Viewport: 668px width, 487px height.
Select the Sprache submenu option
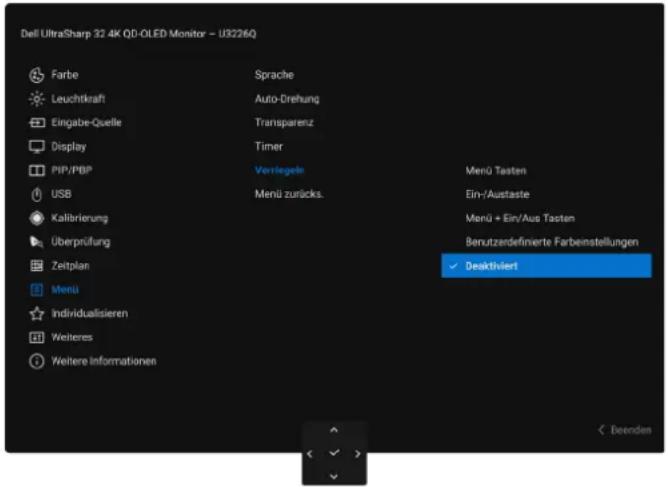click(274, 75)
